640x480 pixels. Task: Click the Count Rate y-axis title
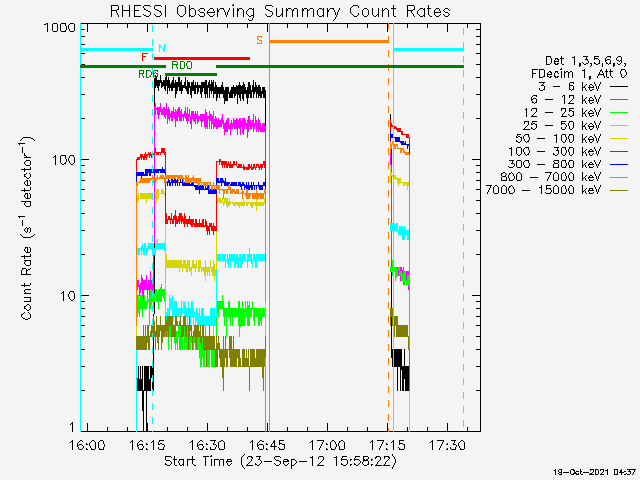click(x=27, y=229)
